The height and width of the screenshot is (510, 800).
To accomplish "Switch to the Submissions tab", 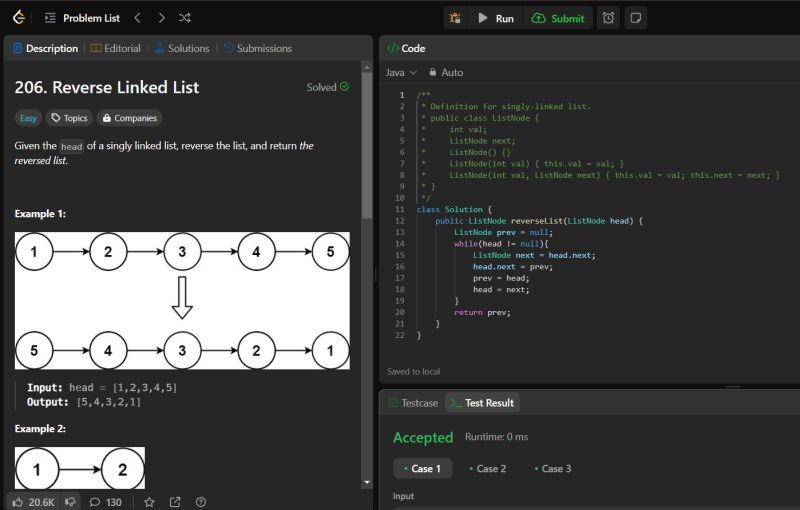I will [258, 48].
